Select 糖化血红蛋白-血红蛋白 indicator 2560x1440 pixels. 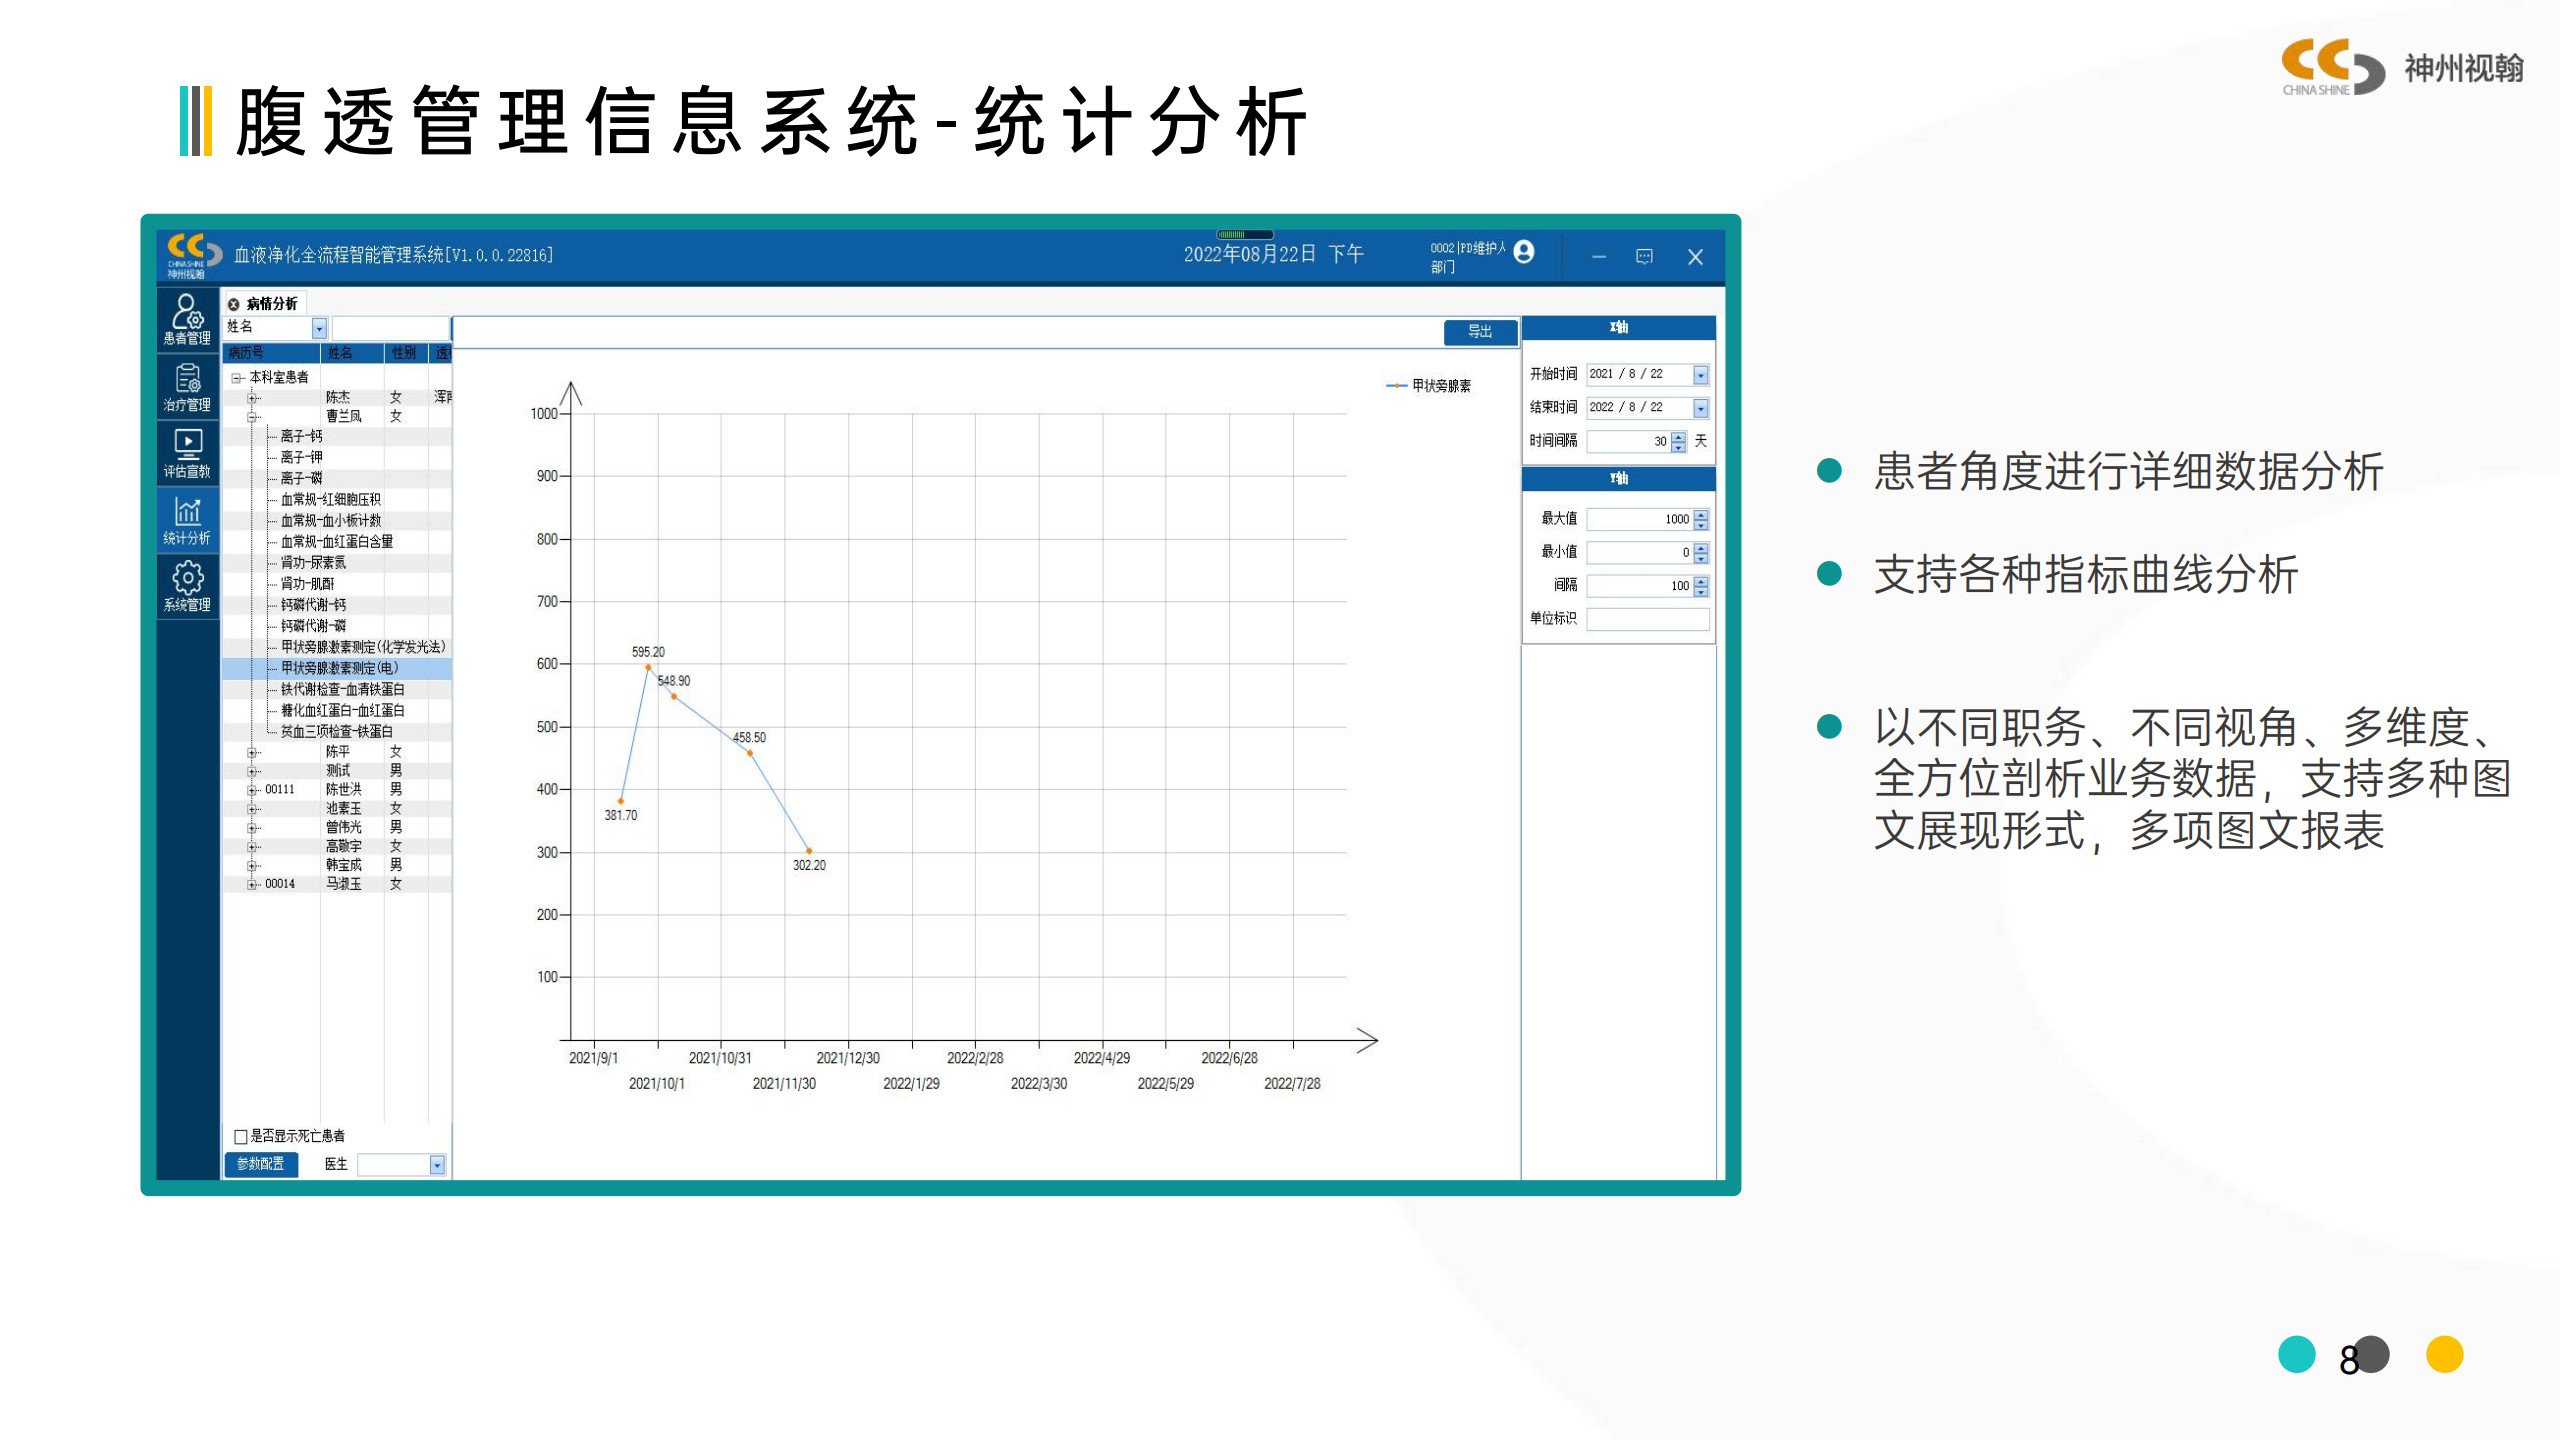tap(342, 711)
